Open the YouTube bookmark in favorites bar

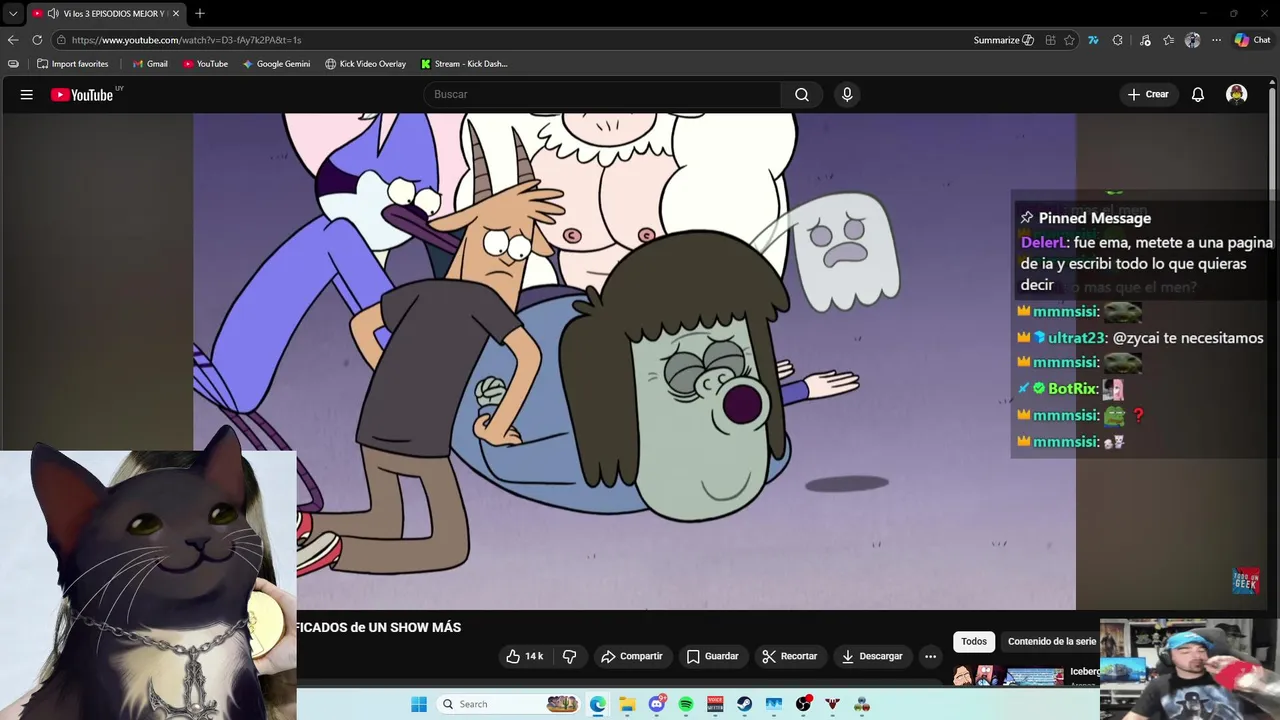[205, 64]
